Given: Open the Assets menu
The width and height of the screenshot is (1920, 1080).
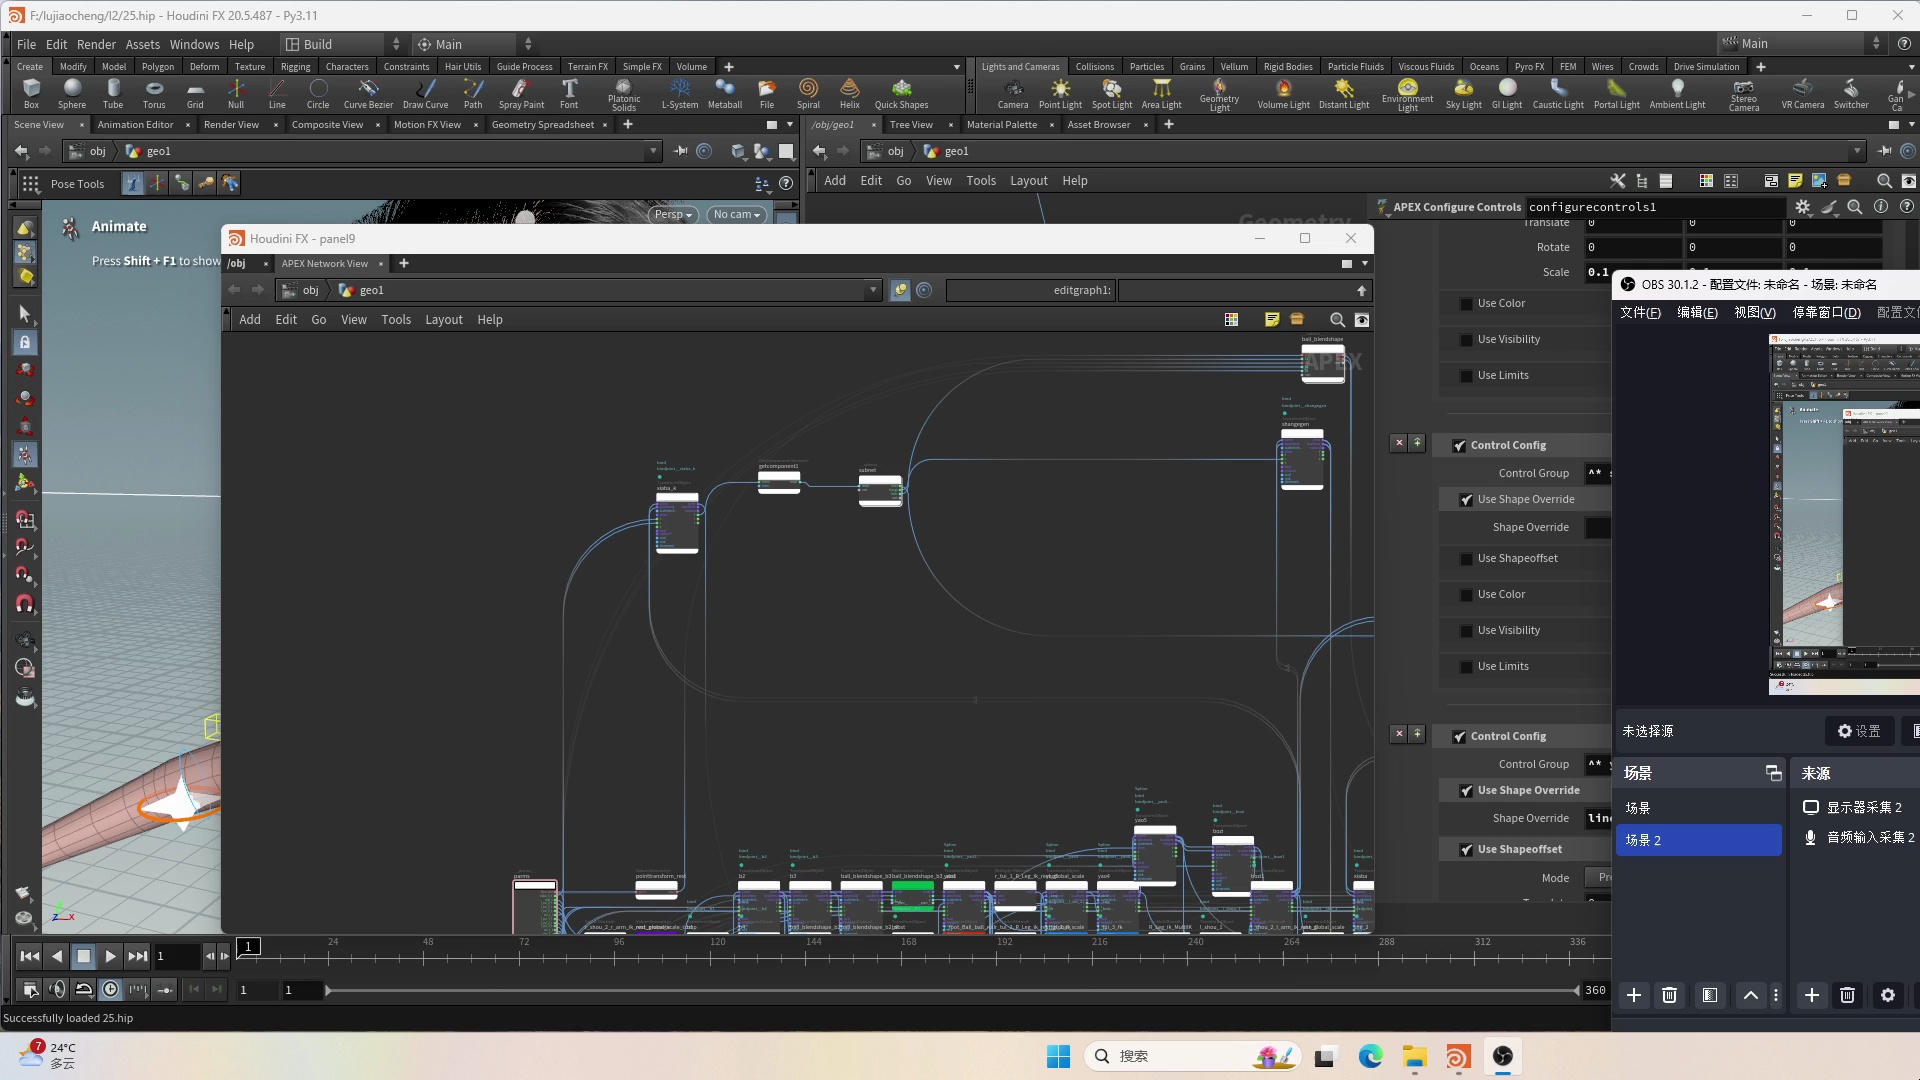Looking at the screenshot, I should (x=143, y=44).
